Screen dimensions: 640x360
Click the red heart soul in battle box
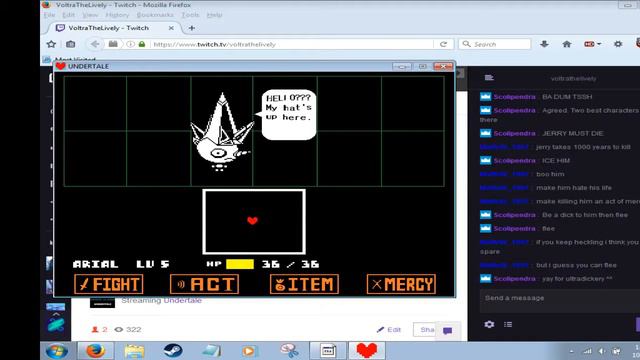pos(253,221)
